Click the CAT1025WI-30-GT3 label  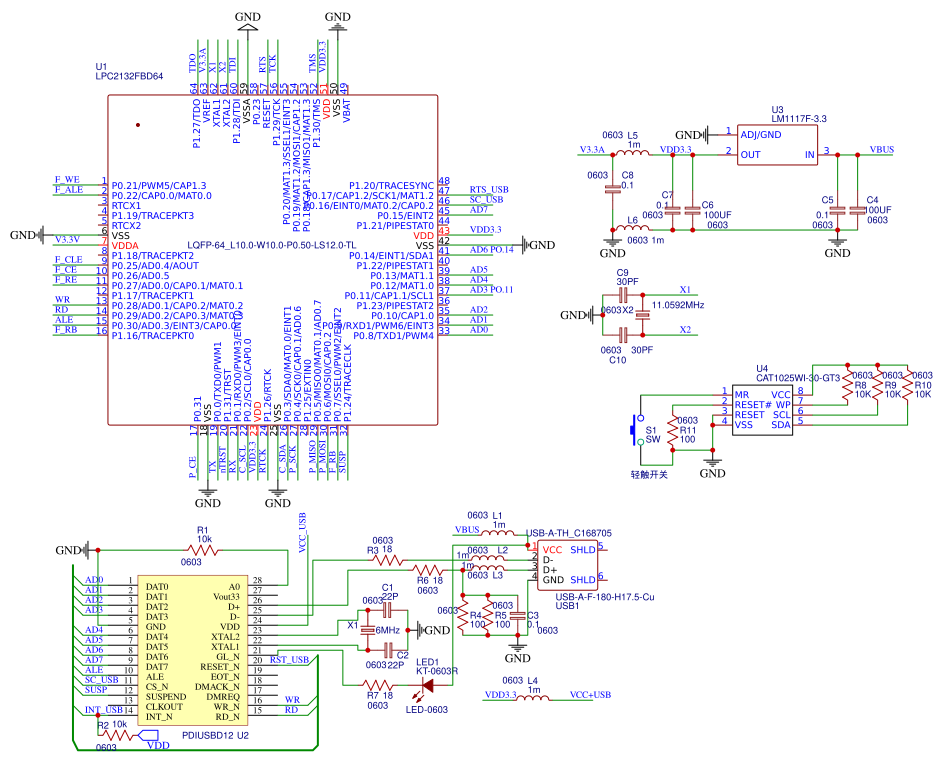coord(797,378)
